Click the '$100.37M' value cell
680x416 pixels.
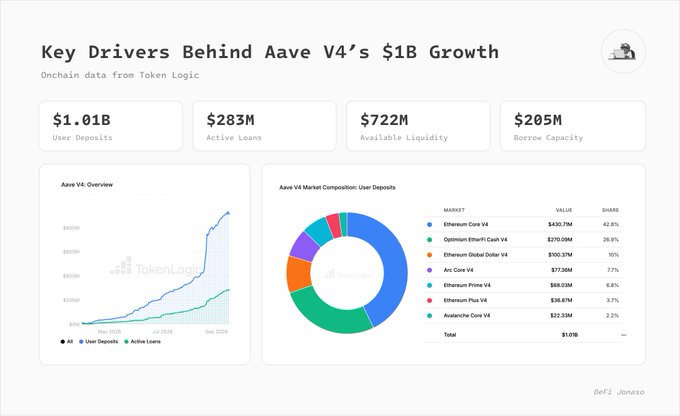(x=560, y=255)
